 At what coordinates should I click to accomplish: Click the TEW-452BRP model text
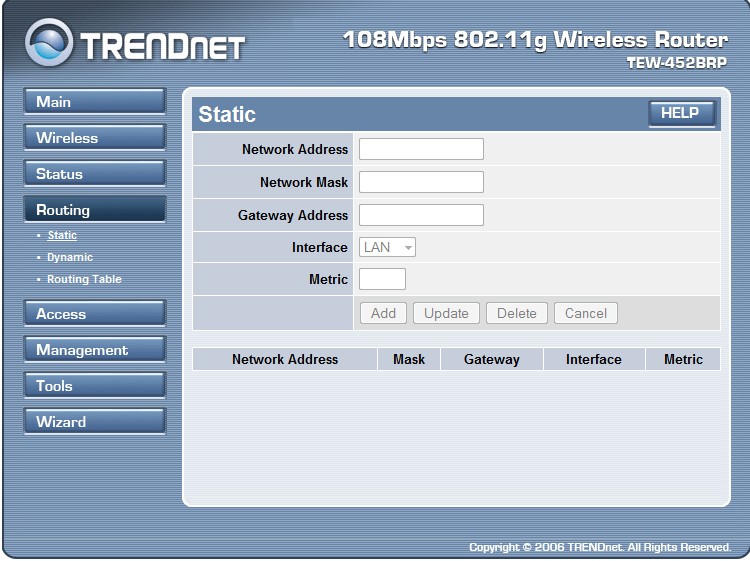coord(677,63)
